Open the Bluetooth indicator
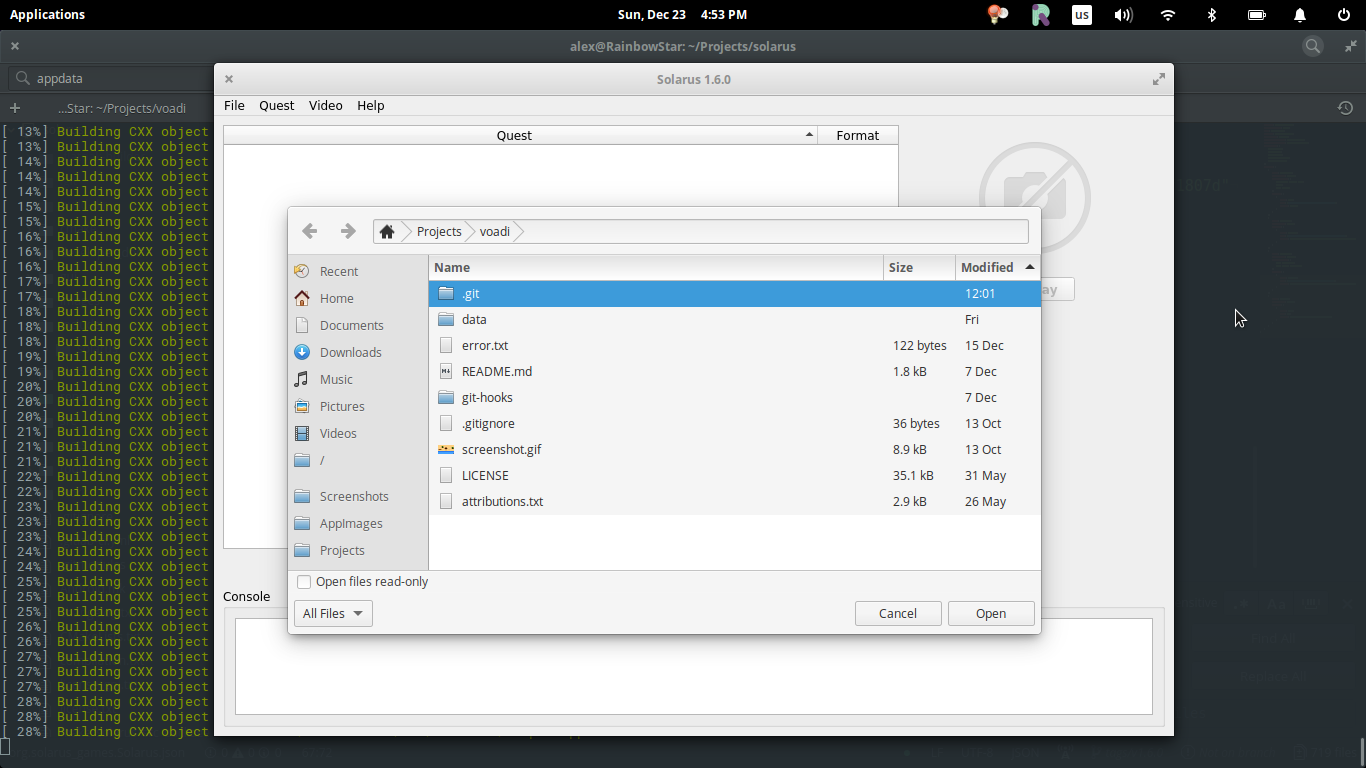Image resolution: width=1366 pixels, height=768 pixels. coord(1212,15)
